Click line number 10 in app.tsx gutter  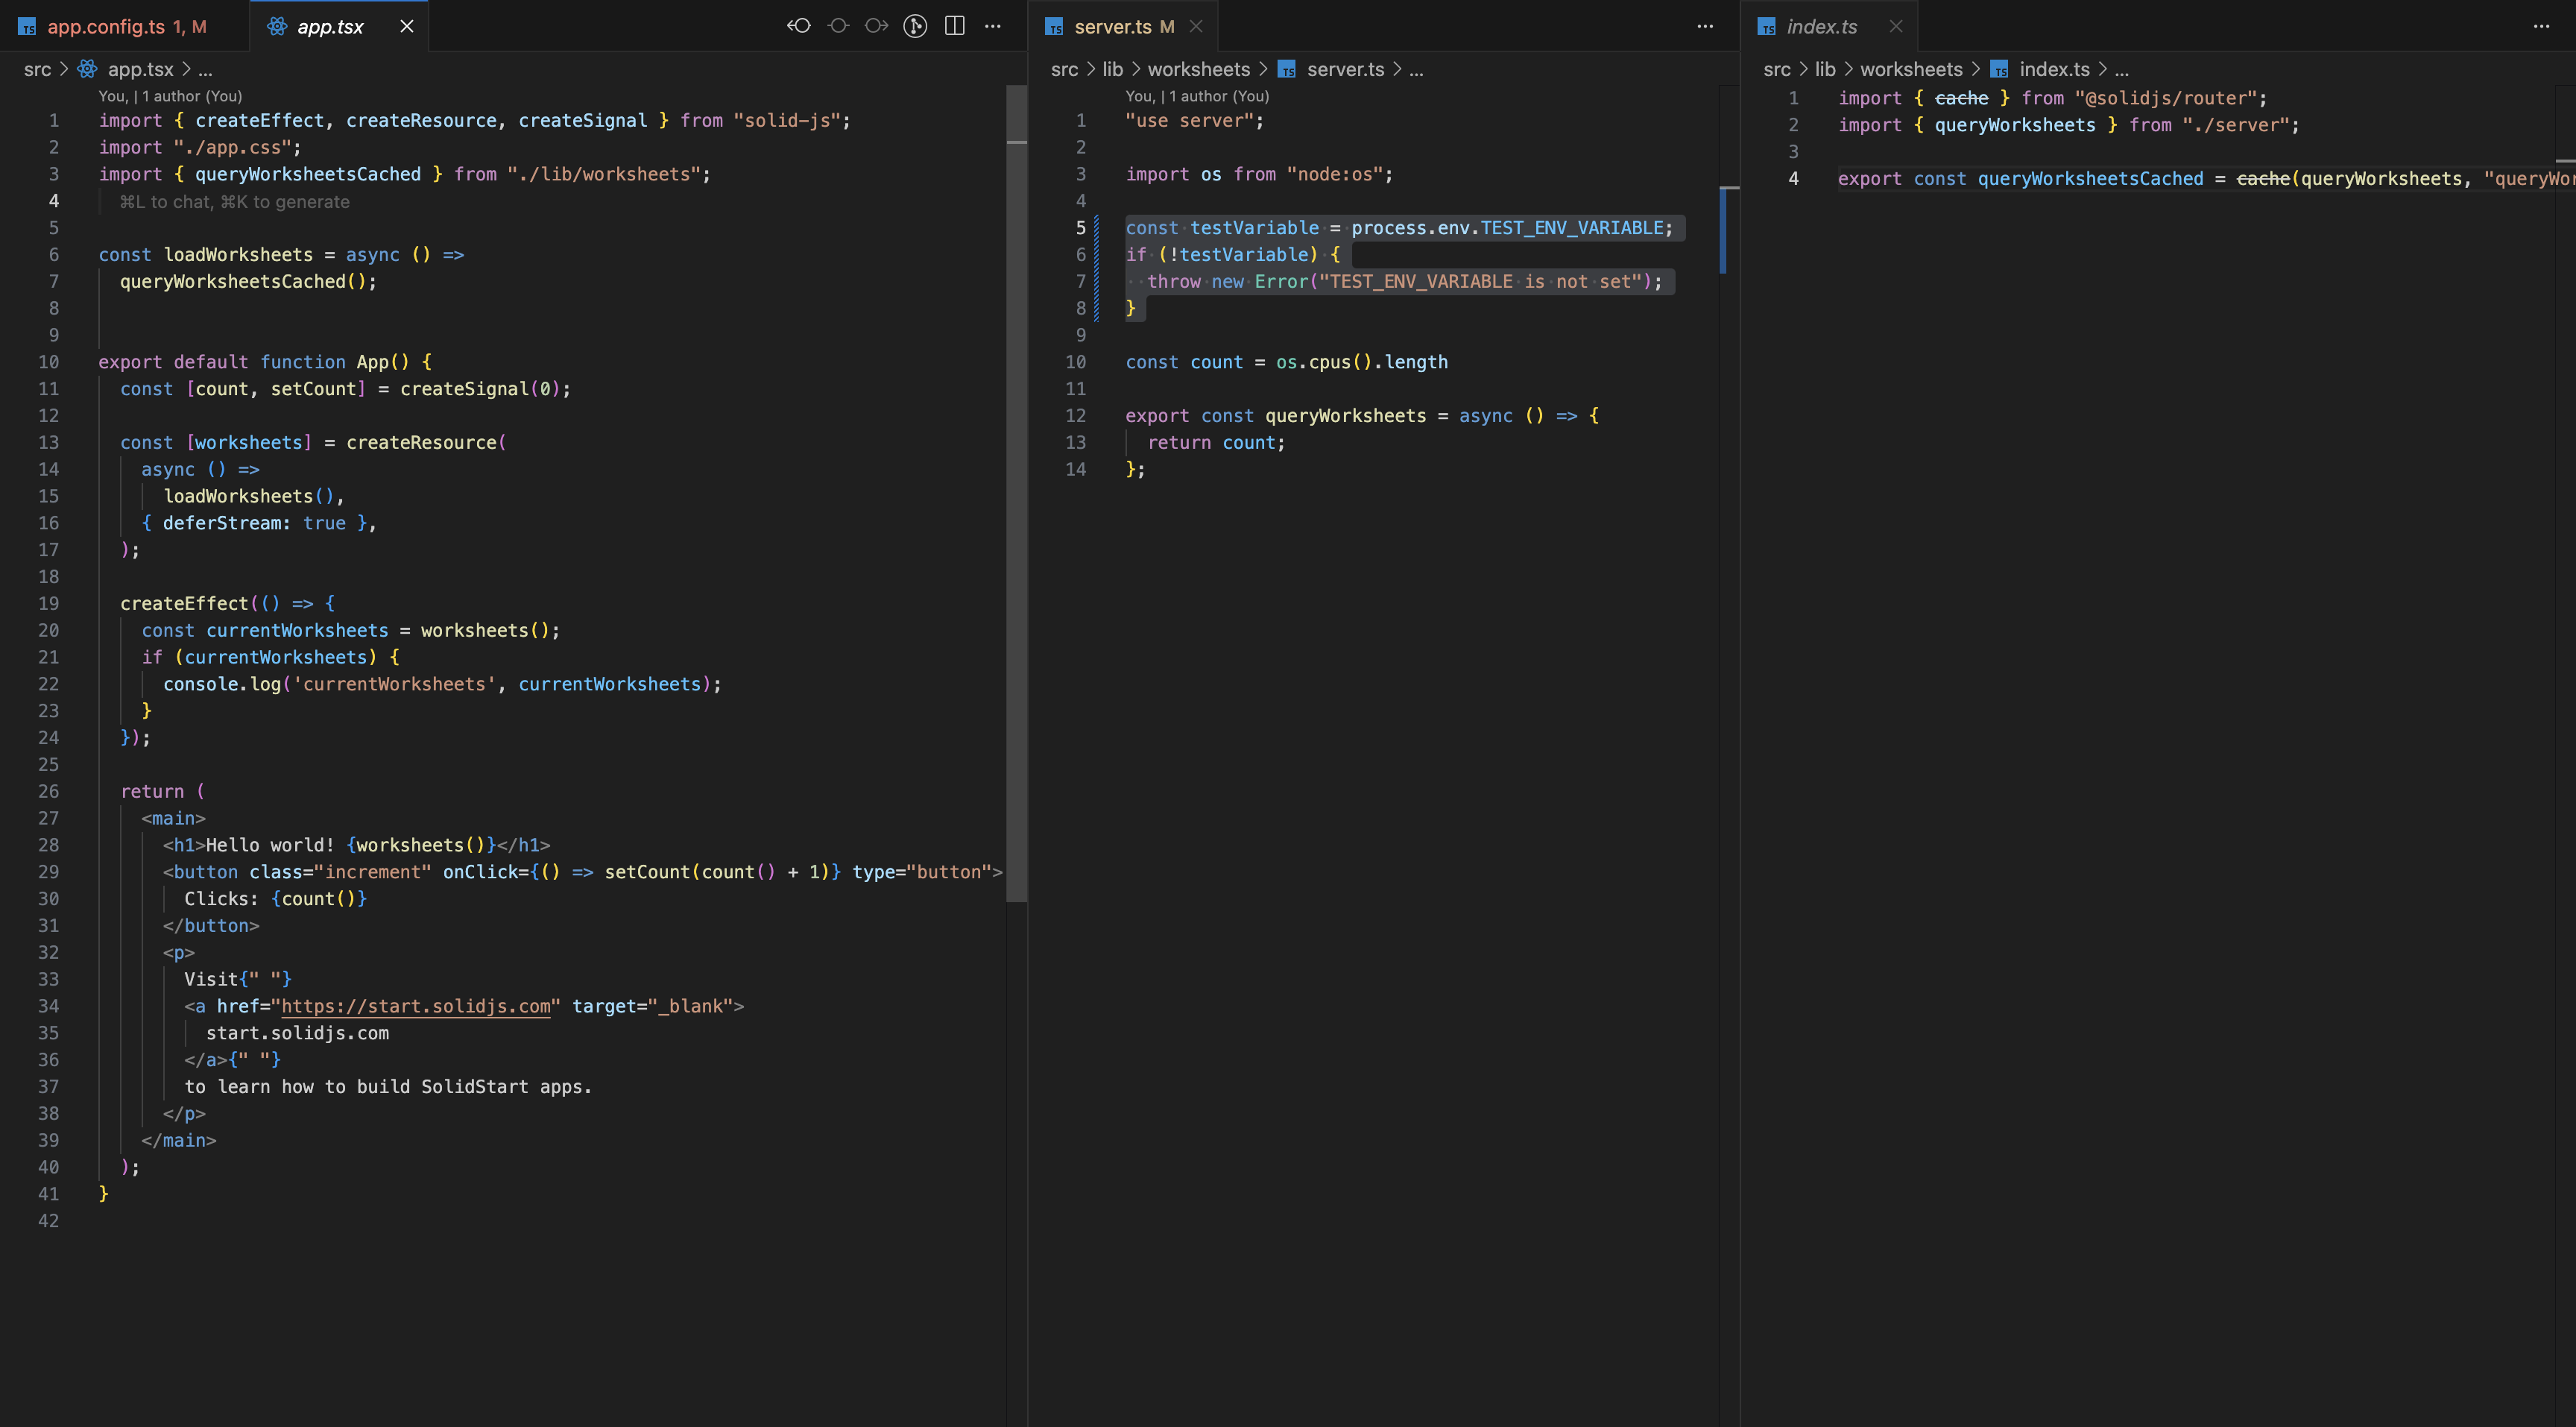pos(48,362)
